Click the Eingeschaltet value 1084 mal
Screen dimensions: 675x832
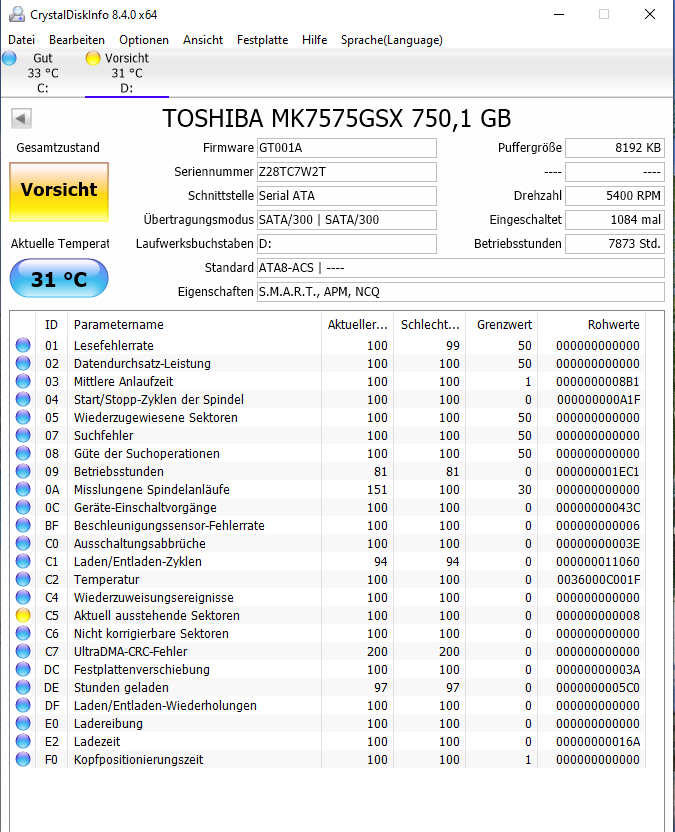(615, 220)
